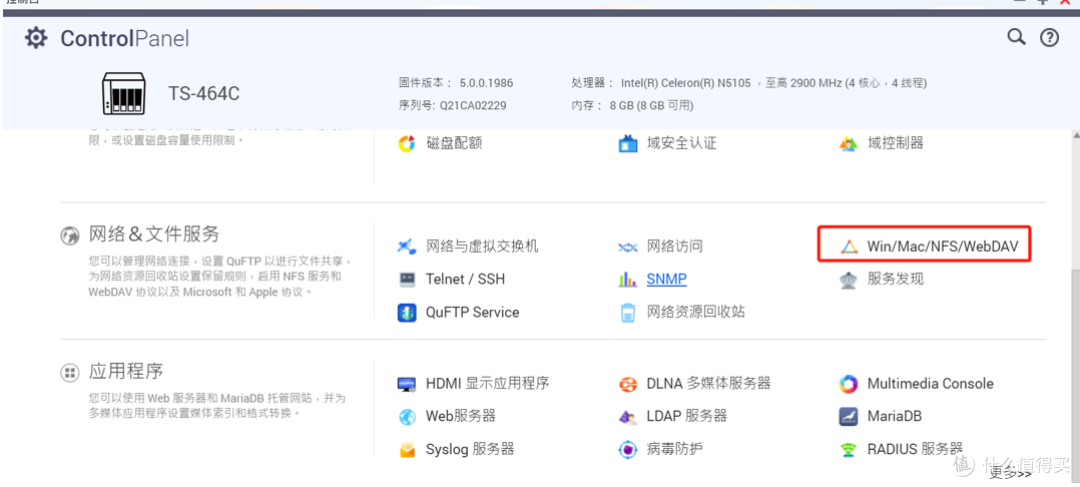Open 磁盘配额 disk quota icon

[x=407, y=144]
